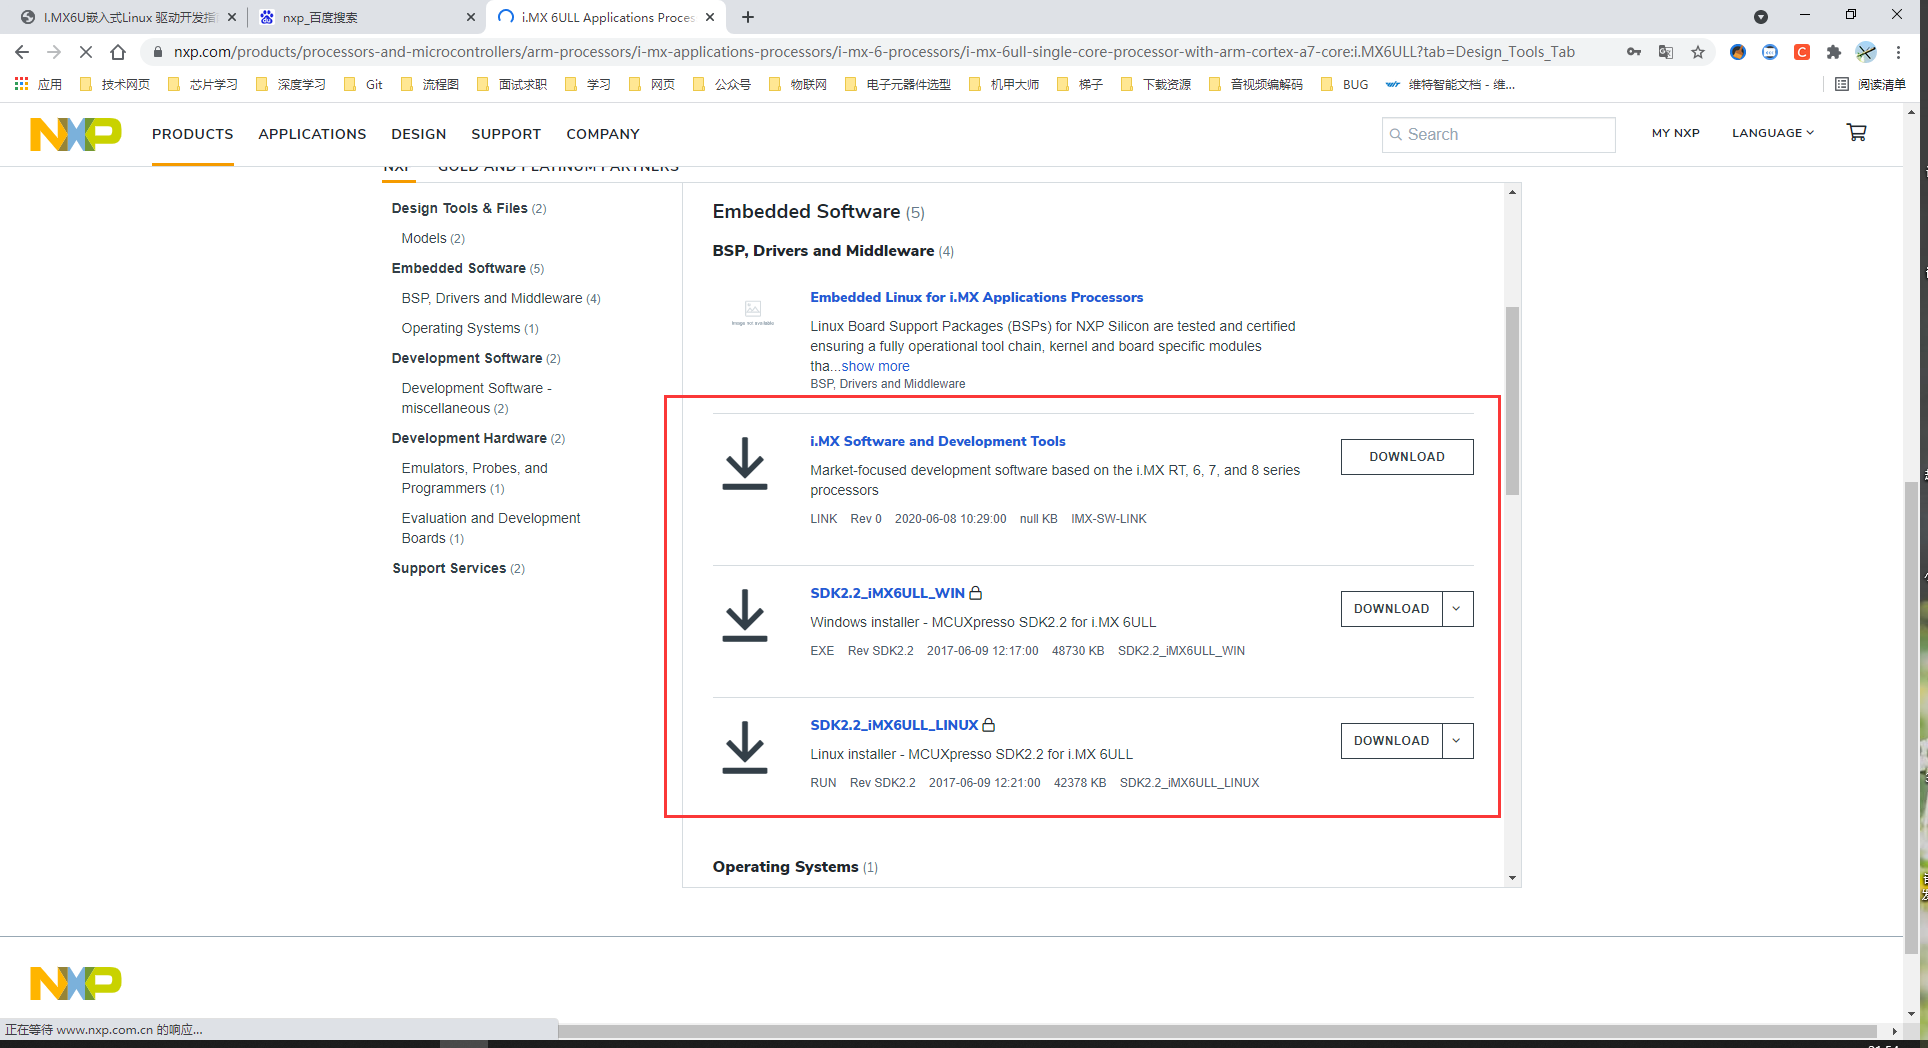
Task: Open the SDK2.2_iMX6ULL_WIN title link
Action: tap(887, 593)
